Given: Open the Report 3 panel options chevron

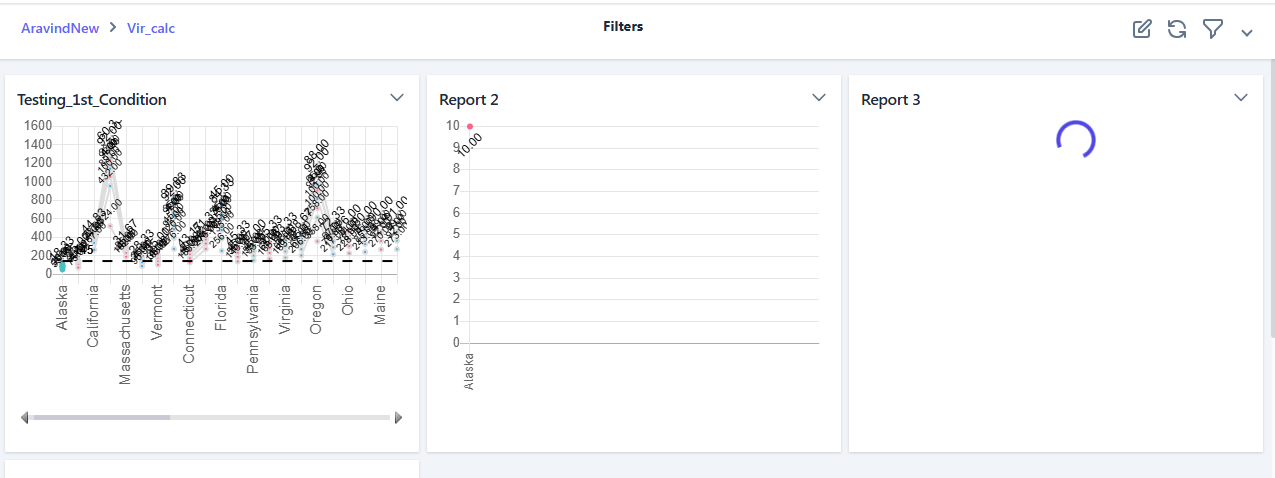Looking at the screenshot, I should point(1241,98).
